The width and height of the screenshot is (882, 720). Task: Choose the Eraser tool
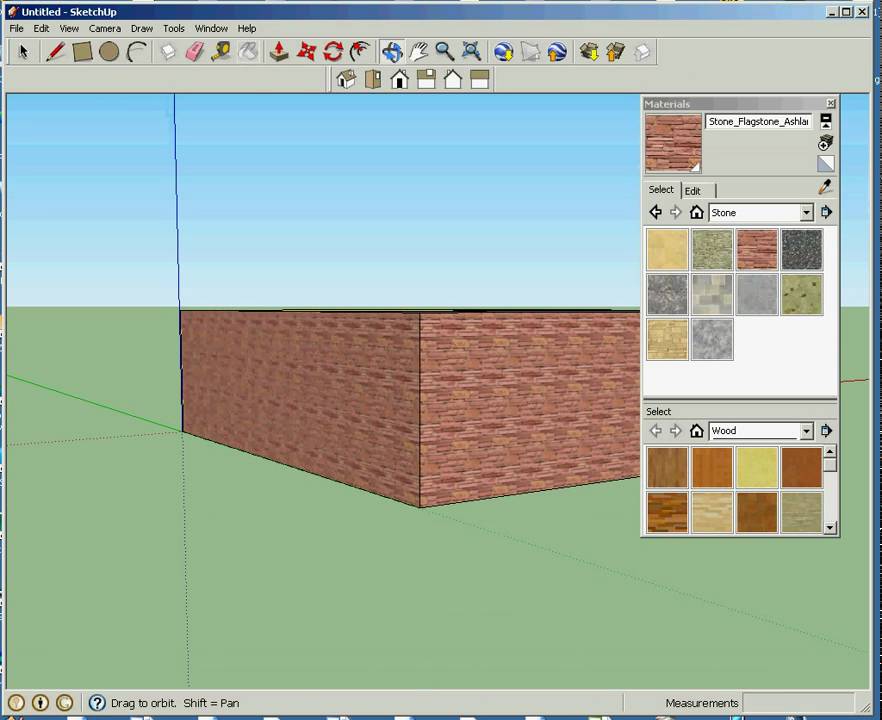pyautogui.click(x=194, y=52)
